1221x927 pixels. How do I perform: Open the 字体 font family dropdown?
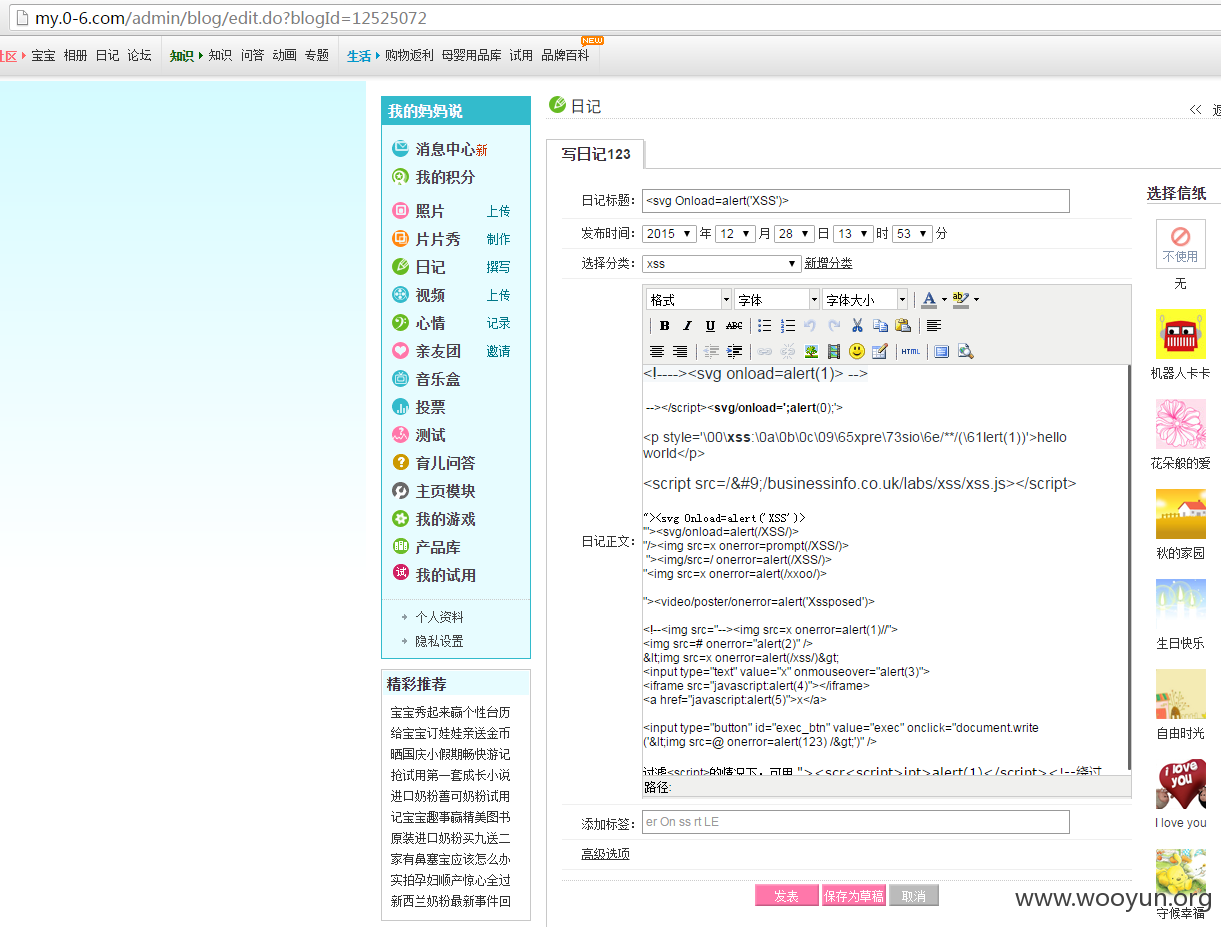pyautogui.click(x=777, y=299)
